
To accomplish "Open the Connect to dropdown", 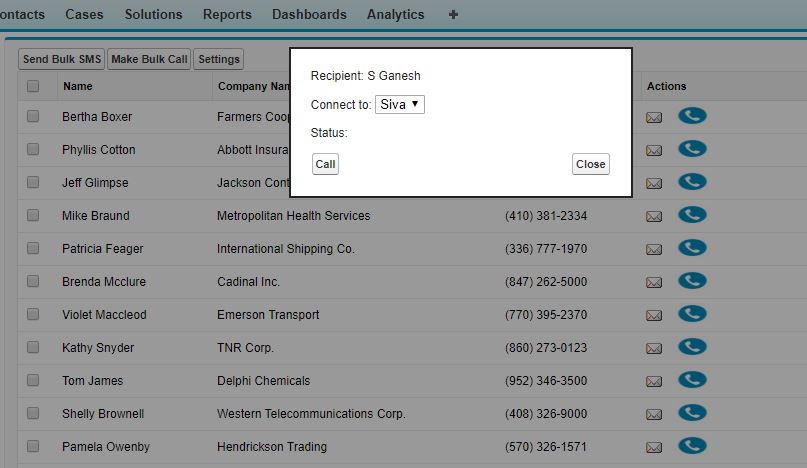I will (x=400, y=104).
